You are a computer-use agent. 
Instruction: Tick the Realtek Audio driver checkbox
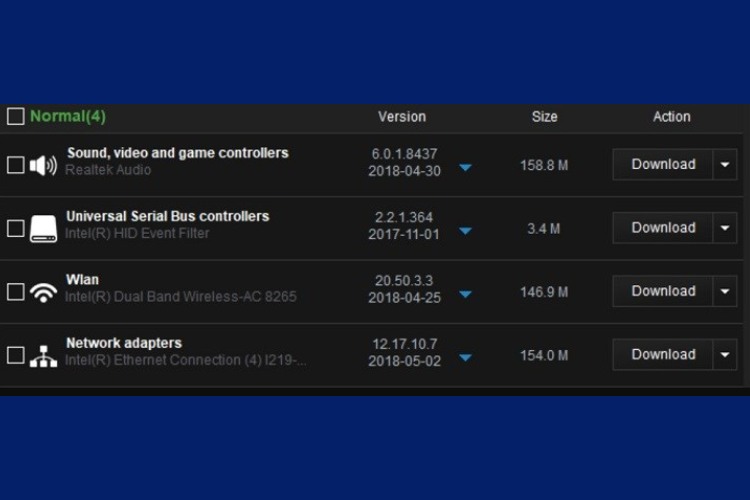click(x=15, y=165)
